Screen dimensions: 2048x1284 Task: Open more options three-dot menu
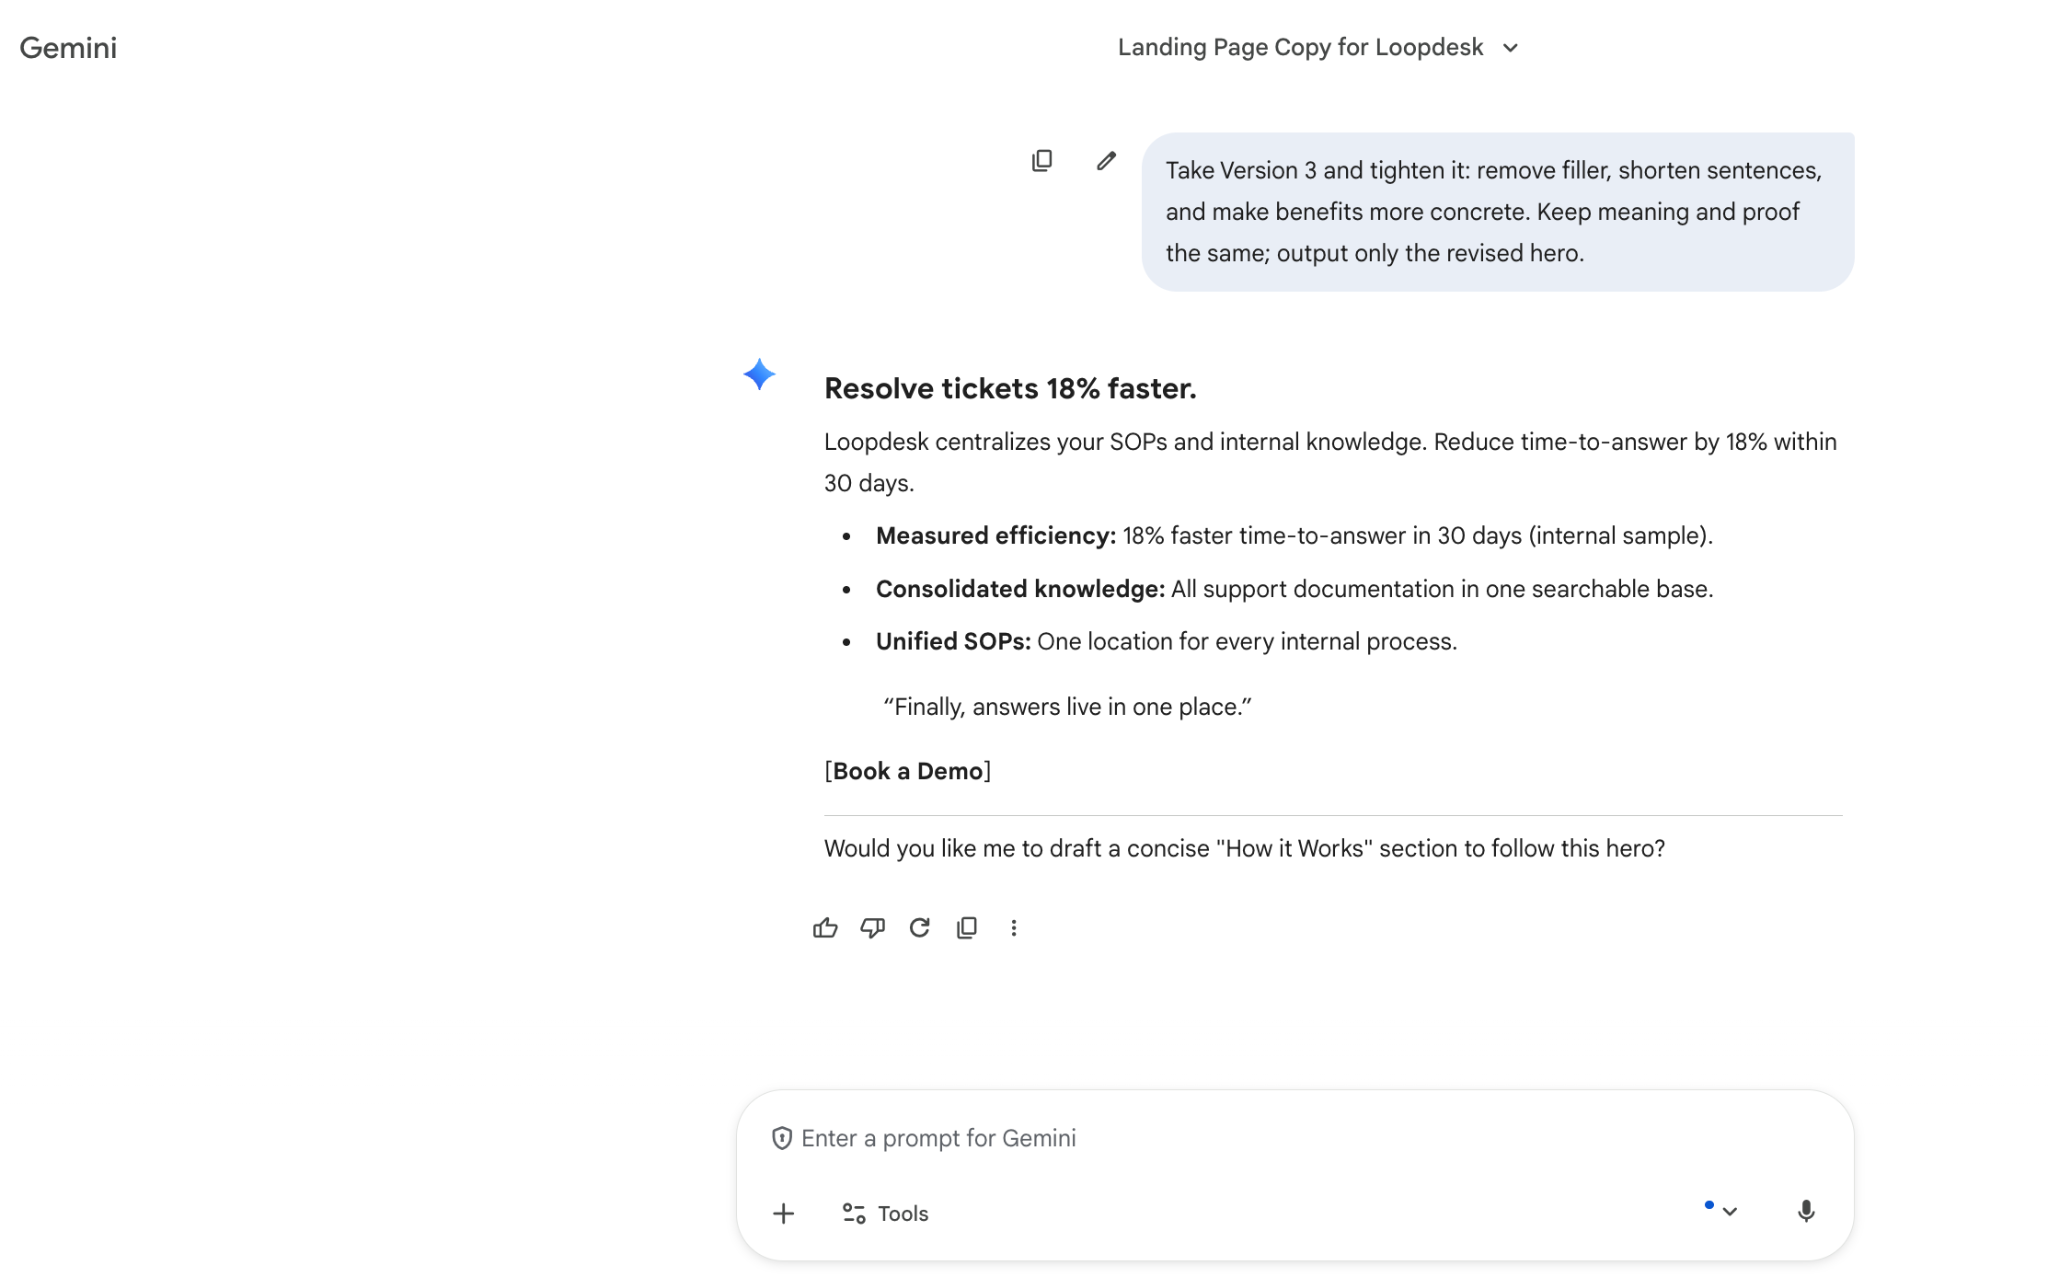point(1013,928)
